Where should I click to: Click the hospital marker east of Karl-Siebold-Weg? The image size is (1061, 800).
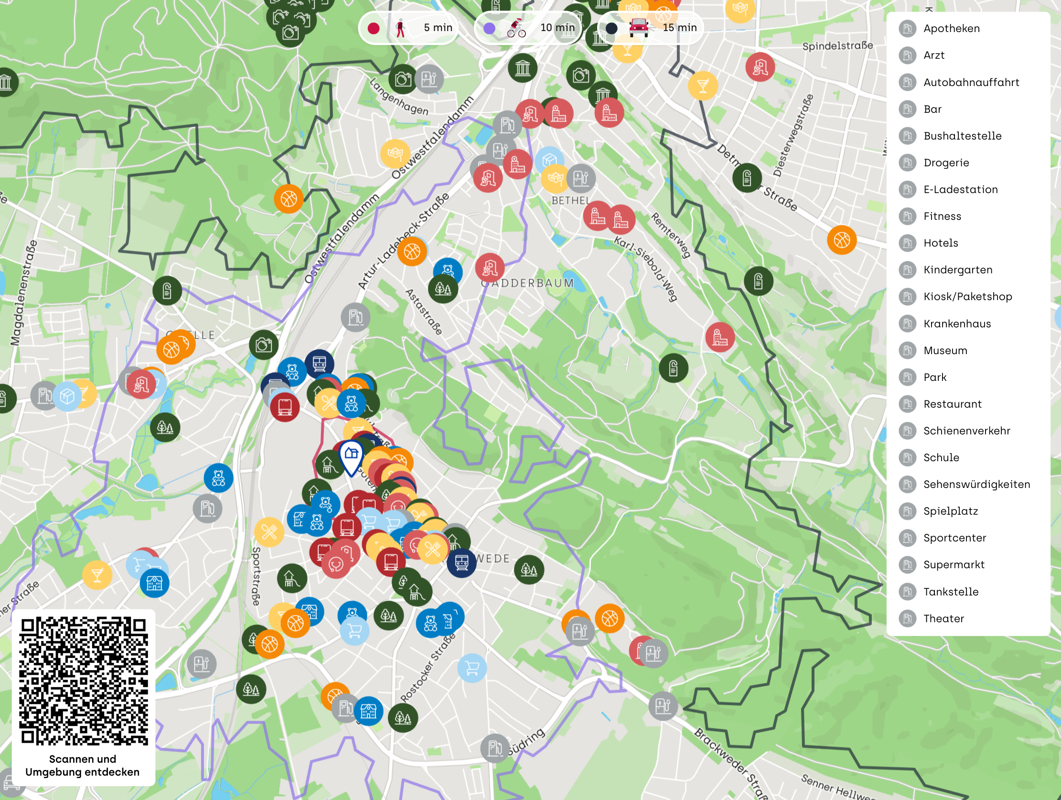tap(719, 337)
